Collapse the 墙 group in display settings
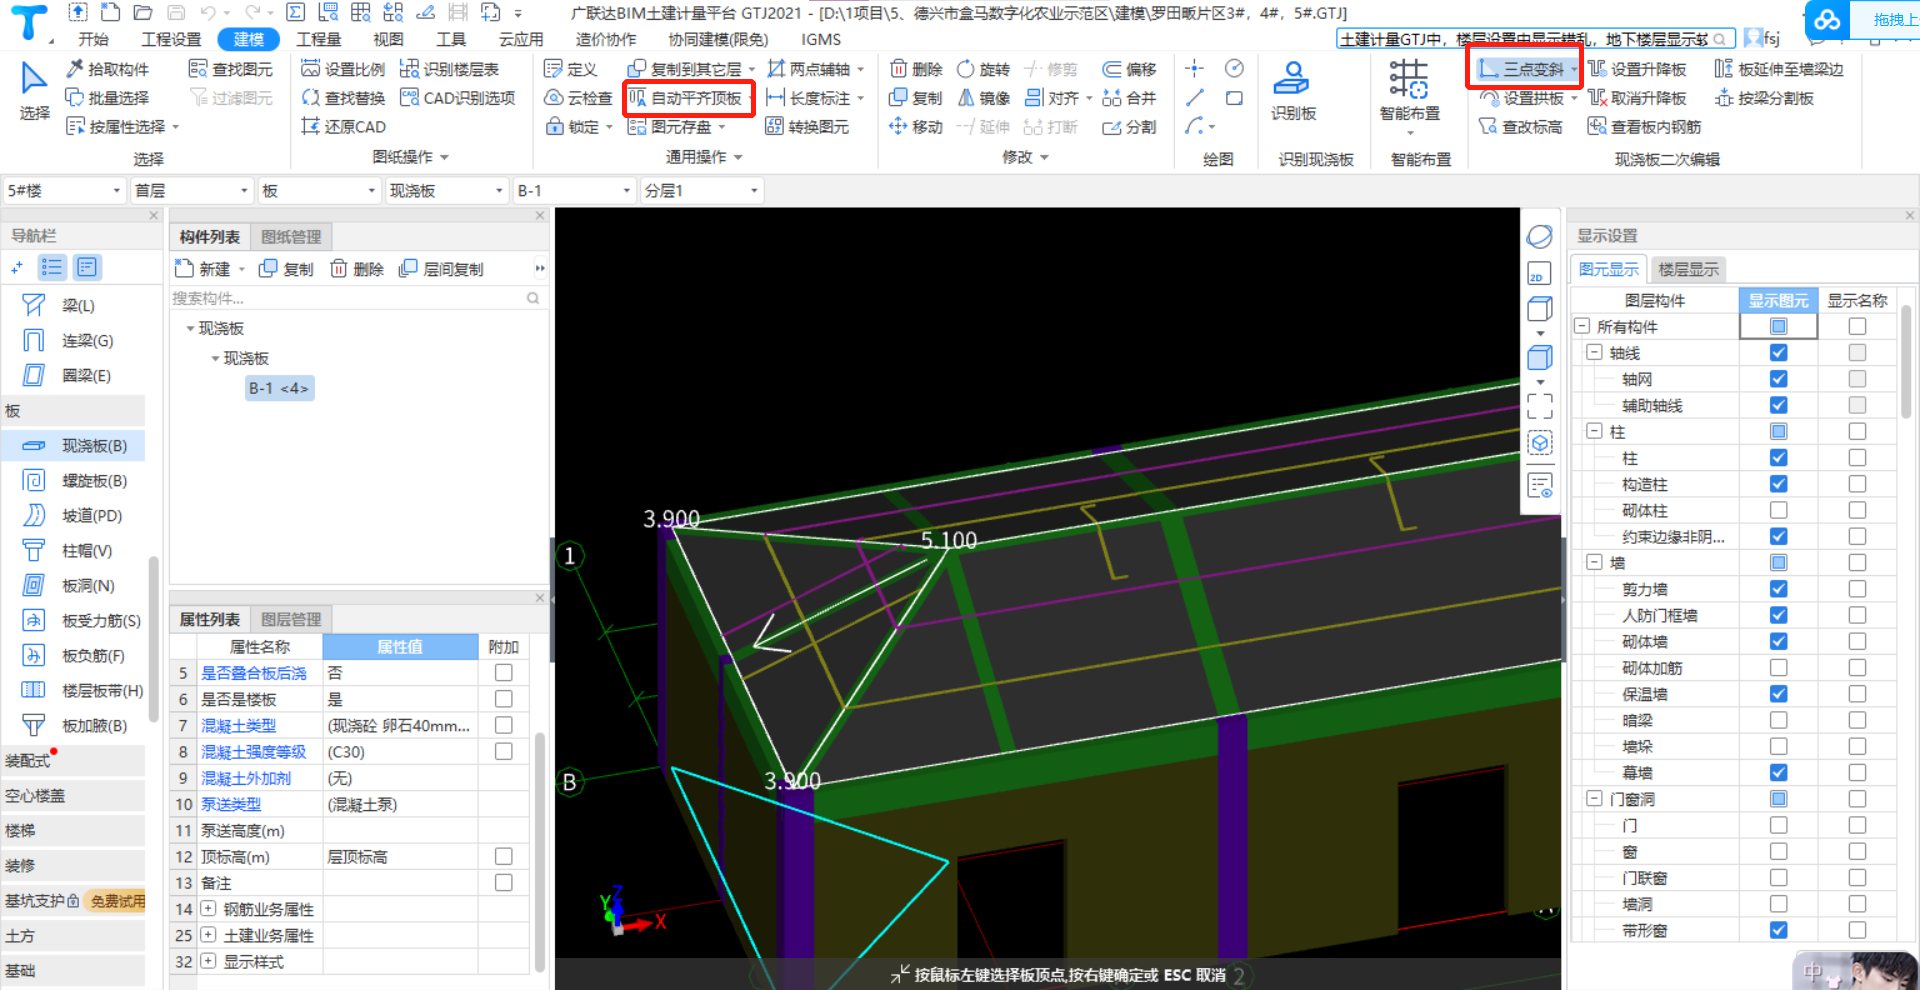The height and width of the screenshot is (990, 1920). (1594, 563)
